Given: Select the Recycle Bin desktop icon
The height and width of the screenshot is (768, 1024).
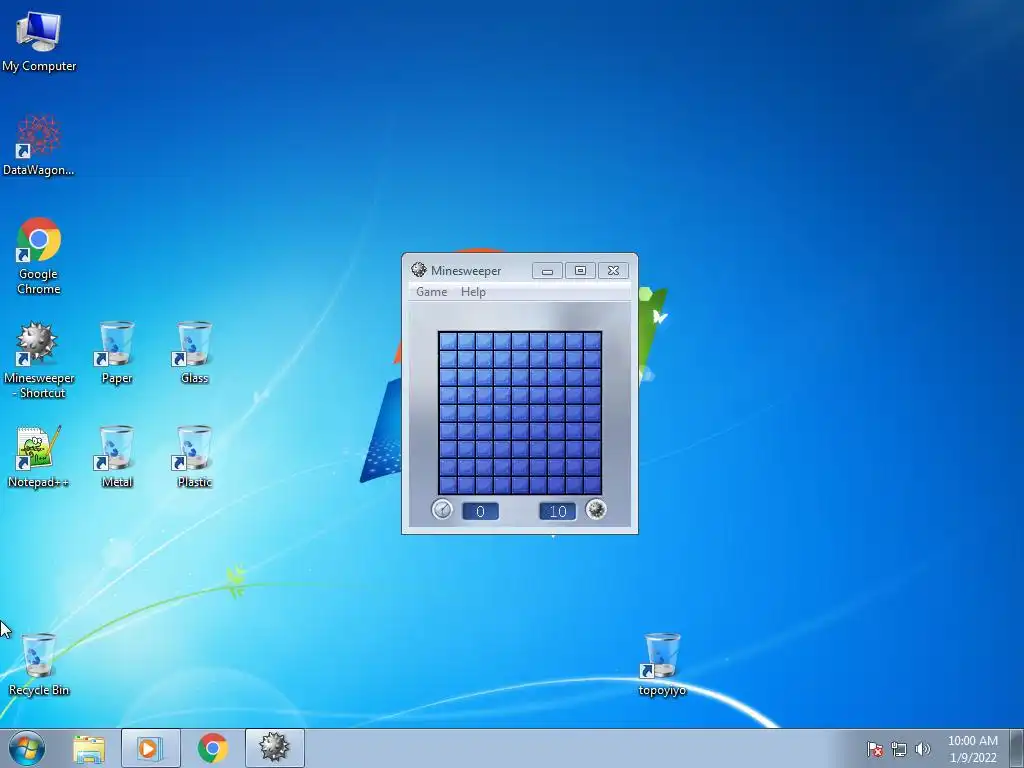Looking at the screenshot, I should (x=39, y=665).
